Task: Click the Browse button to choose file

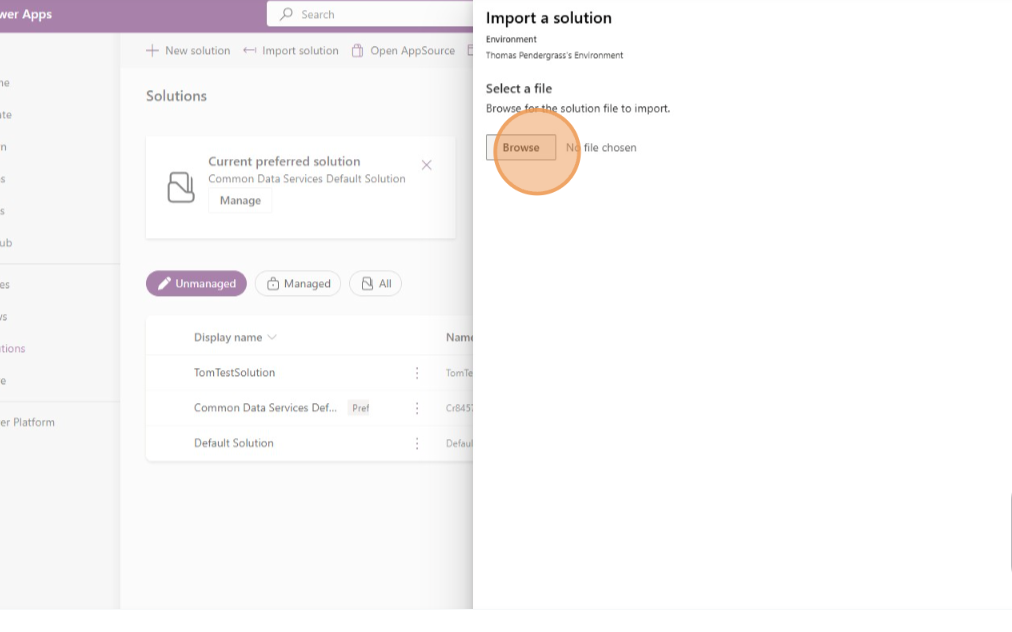Action: [521, 147]
